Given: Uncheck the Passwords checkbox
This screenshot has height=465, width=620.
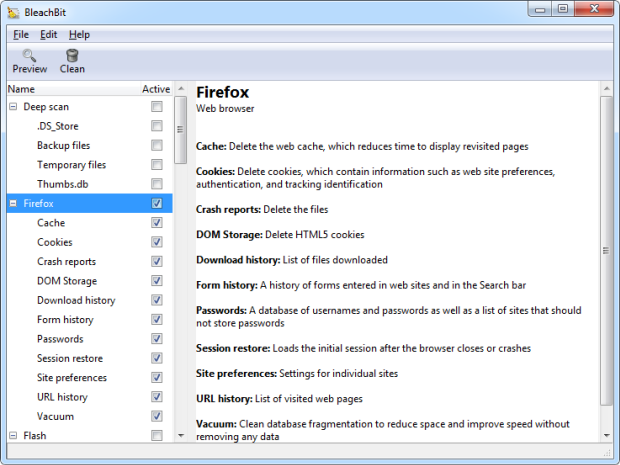Looking at the screenshot, I should 157,339.
